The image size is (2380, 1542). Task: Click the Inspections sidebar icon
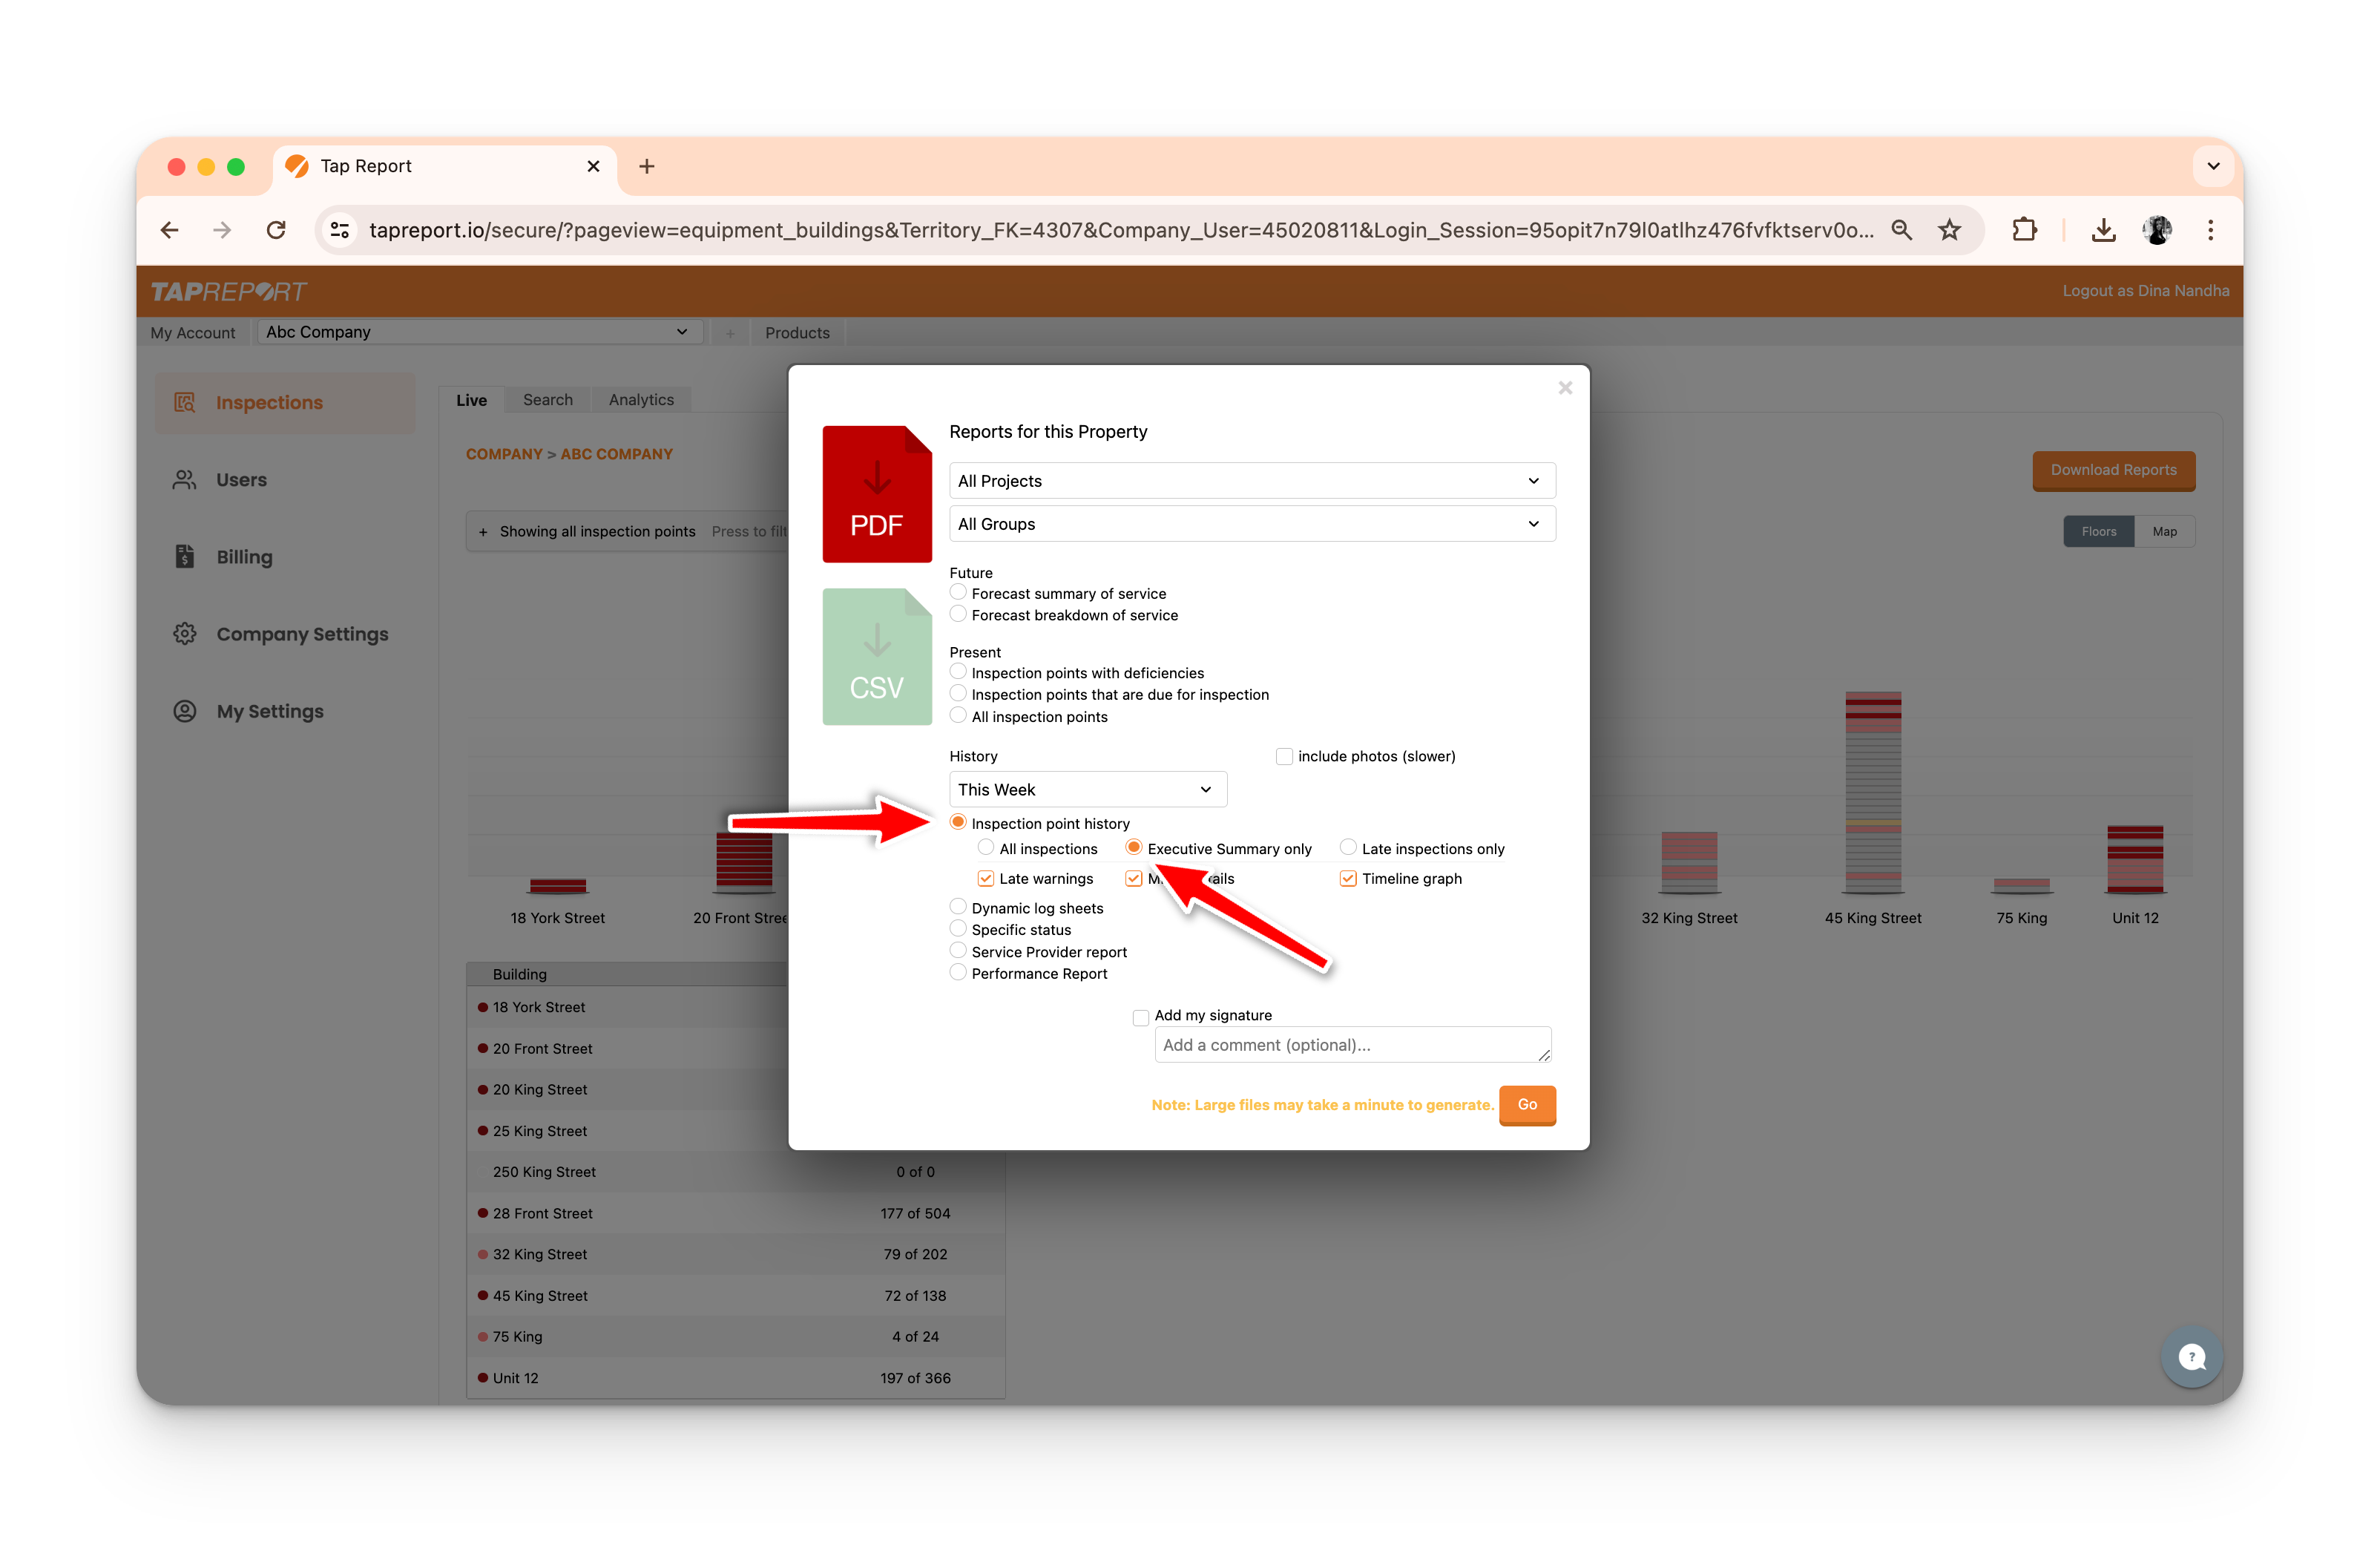click(185, 402)
